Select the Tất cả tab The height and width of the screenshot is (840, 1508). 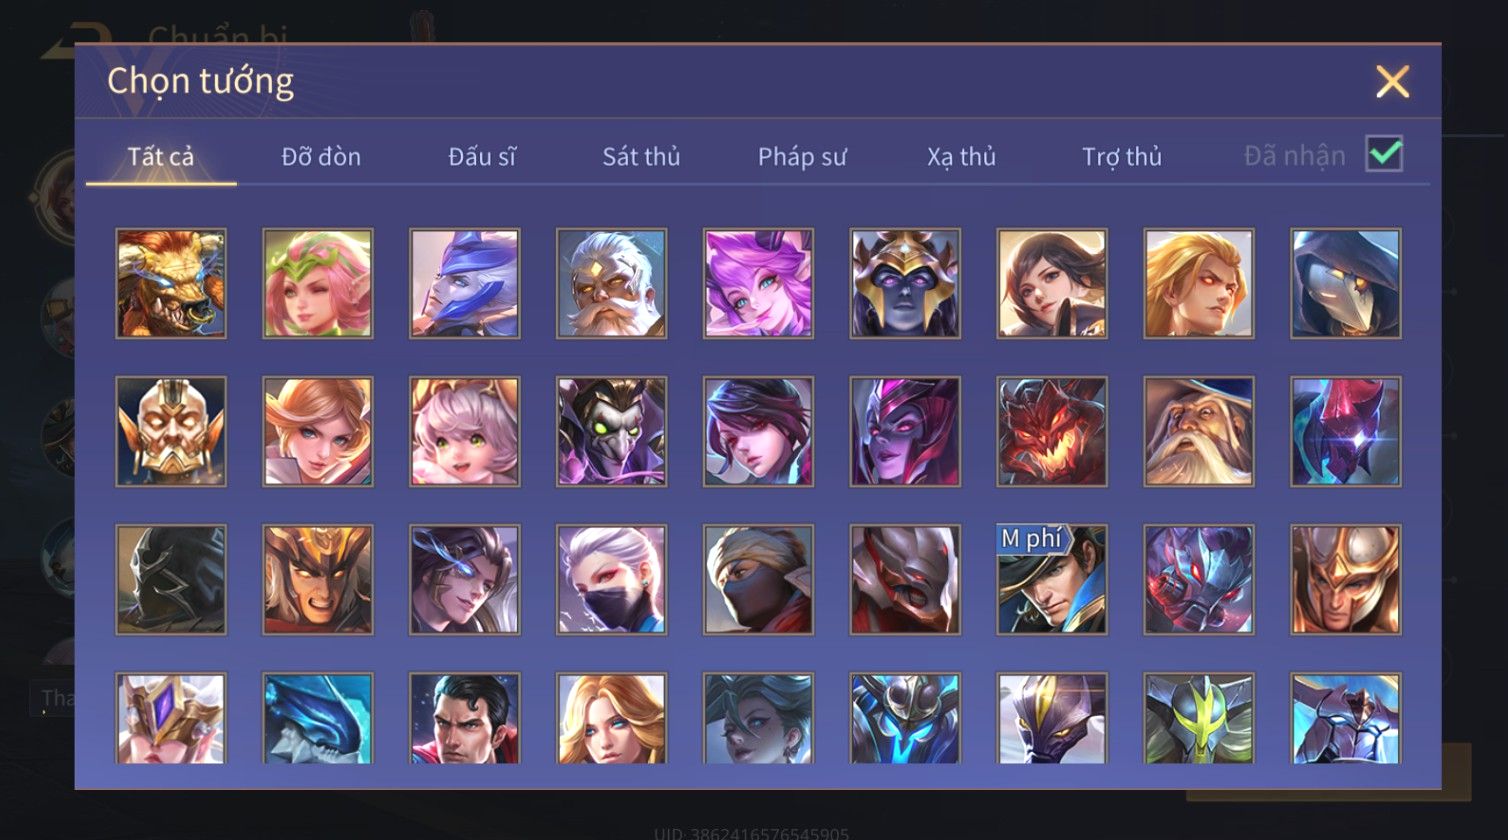(161, 157)
